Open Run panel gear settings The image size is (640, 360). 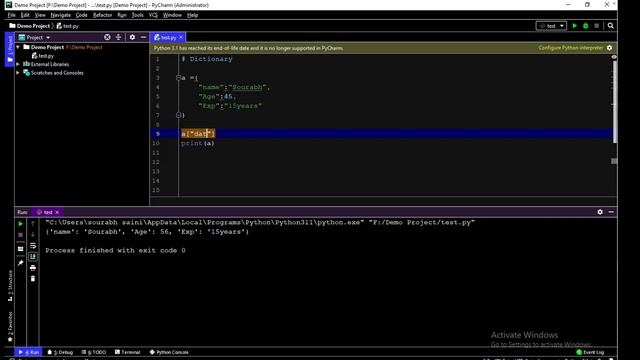(600, 212)
